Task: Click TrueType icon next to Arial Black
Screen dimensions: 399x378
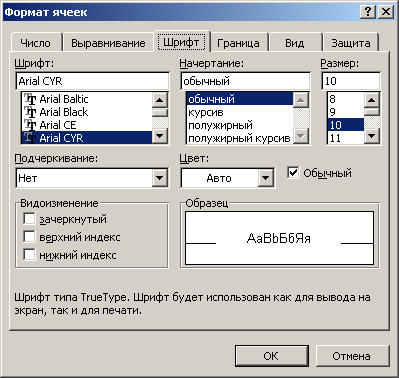Action: point(30,112)
